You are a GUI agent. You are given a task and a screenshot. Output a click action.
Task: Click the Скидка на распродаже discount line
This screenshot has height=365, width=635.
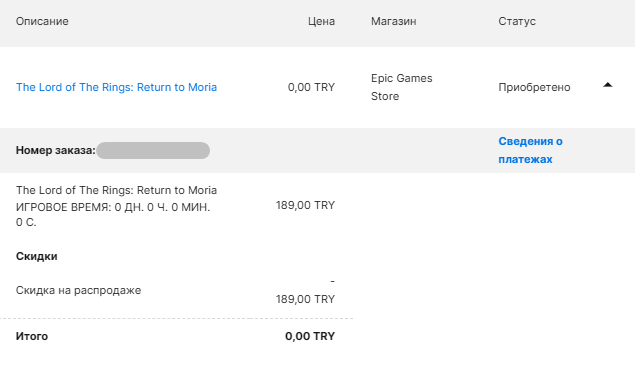tap(78, 290)
